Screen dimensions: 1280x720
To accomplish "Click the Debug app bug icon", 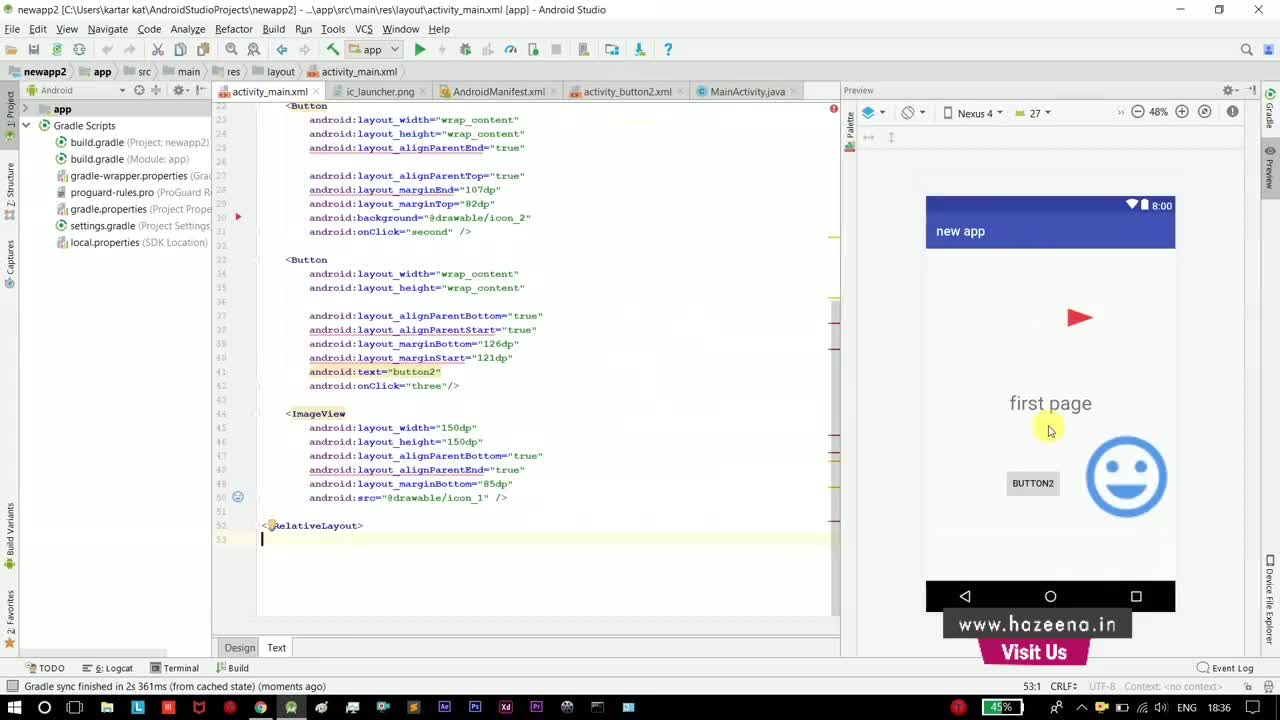I will [x=465, y=49].
